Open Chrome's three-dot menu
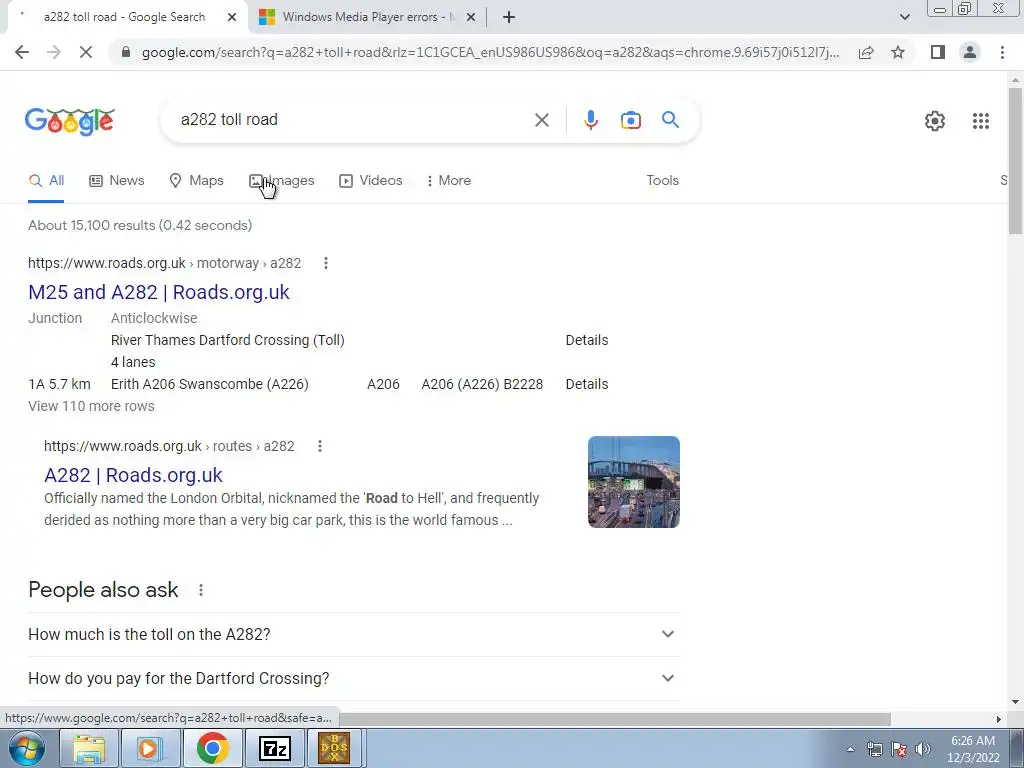The width and height of the screenshot is (1024, 768). click(1002, 52)
